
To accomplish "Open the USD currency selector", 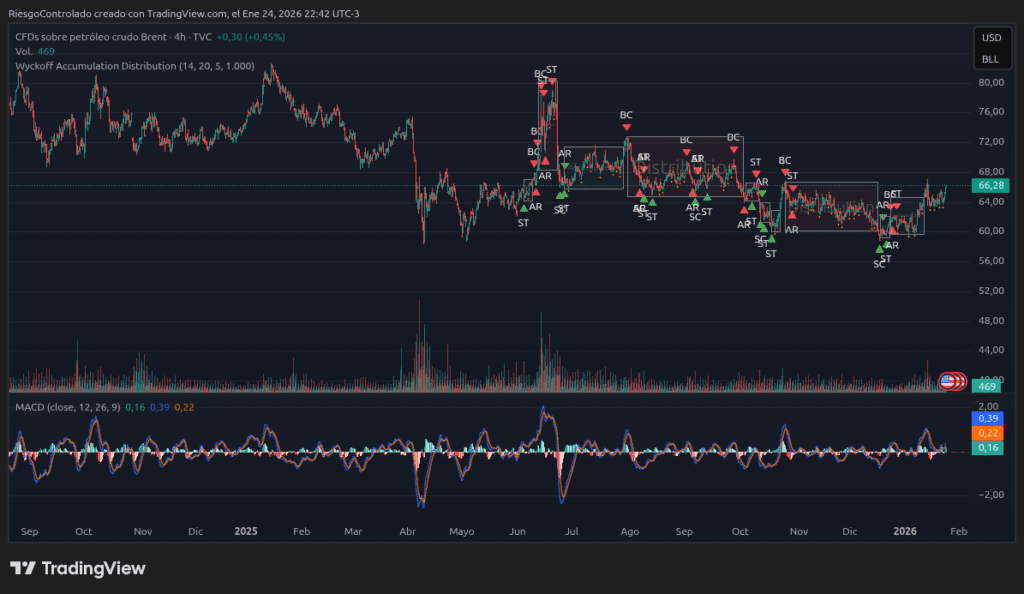I will coord(990,38).
